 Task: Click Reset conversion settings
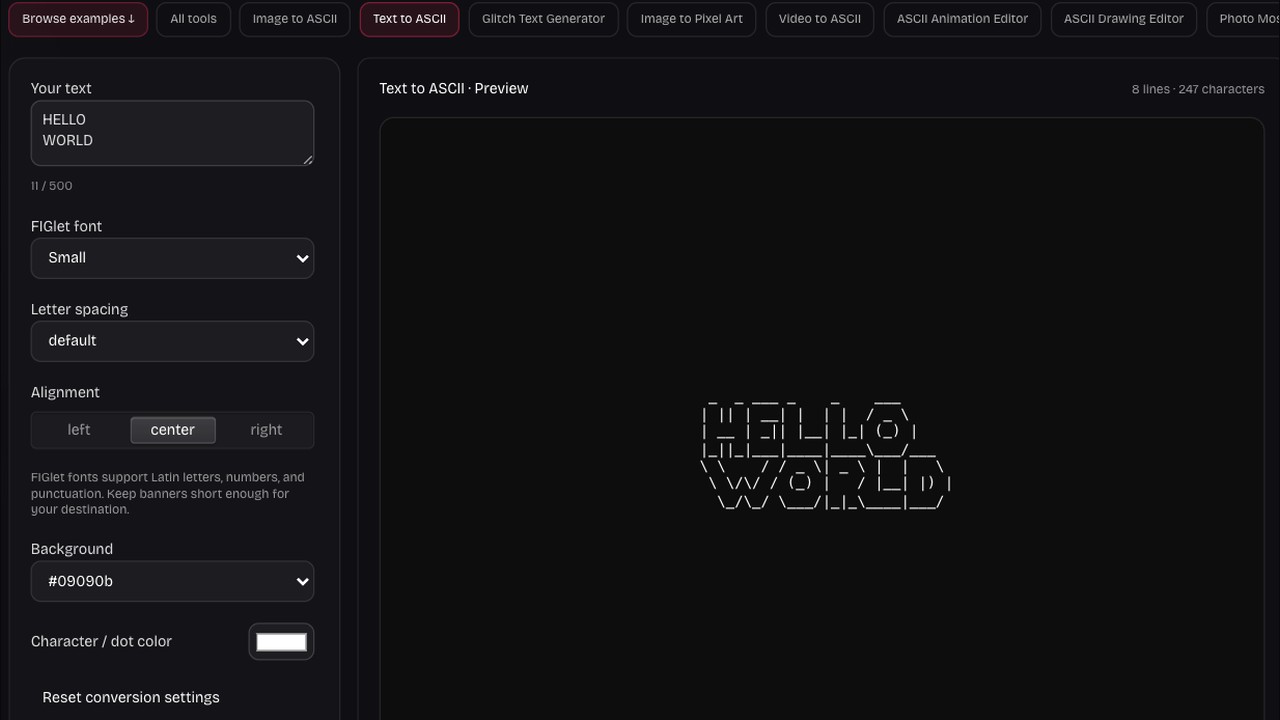point(131,697)
